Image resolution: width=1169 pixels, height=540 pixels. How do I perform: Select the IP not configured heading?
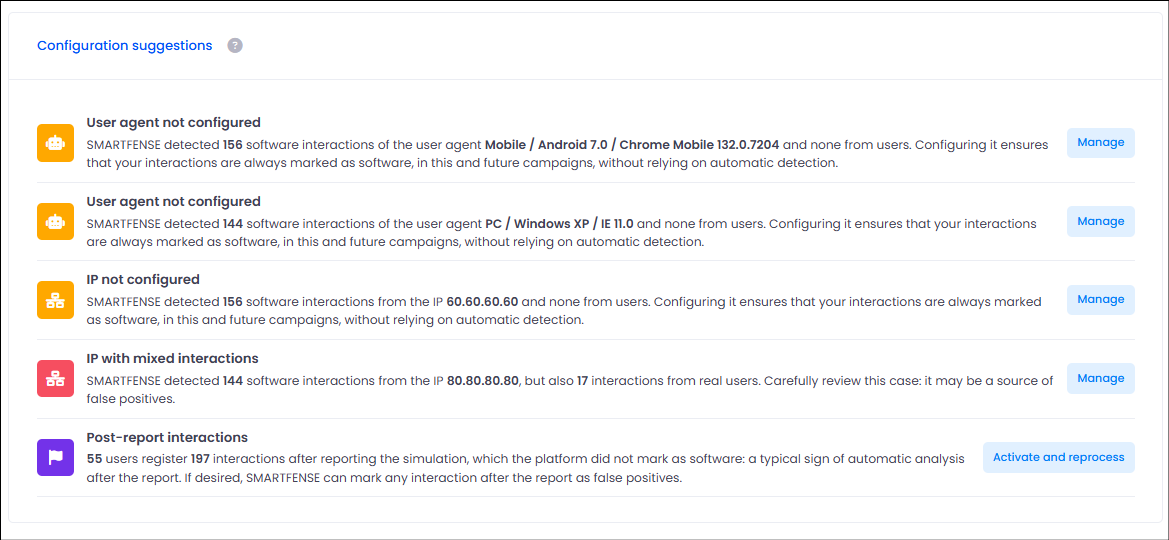143,280
